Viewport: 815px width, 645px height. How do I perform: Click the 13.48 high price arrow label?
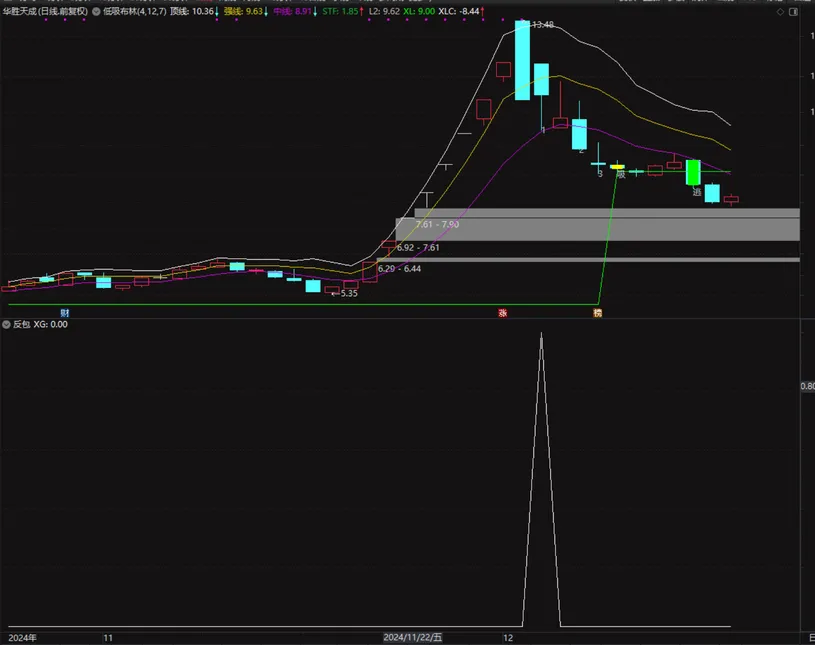(538, 24)
